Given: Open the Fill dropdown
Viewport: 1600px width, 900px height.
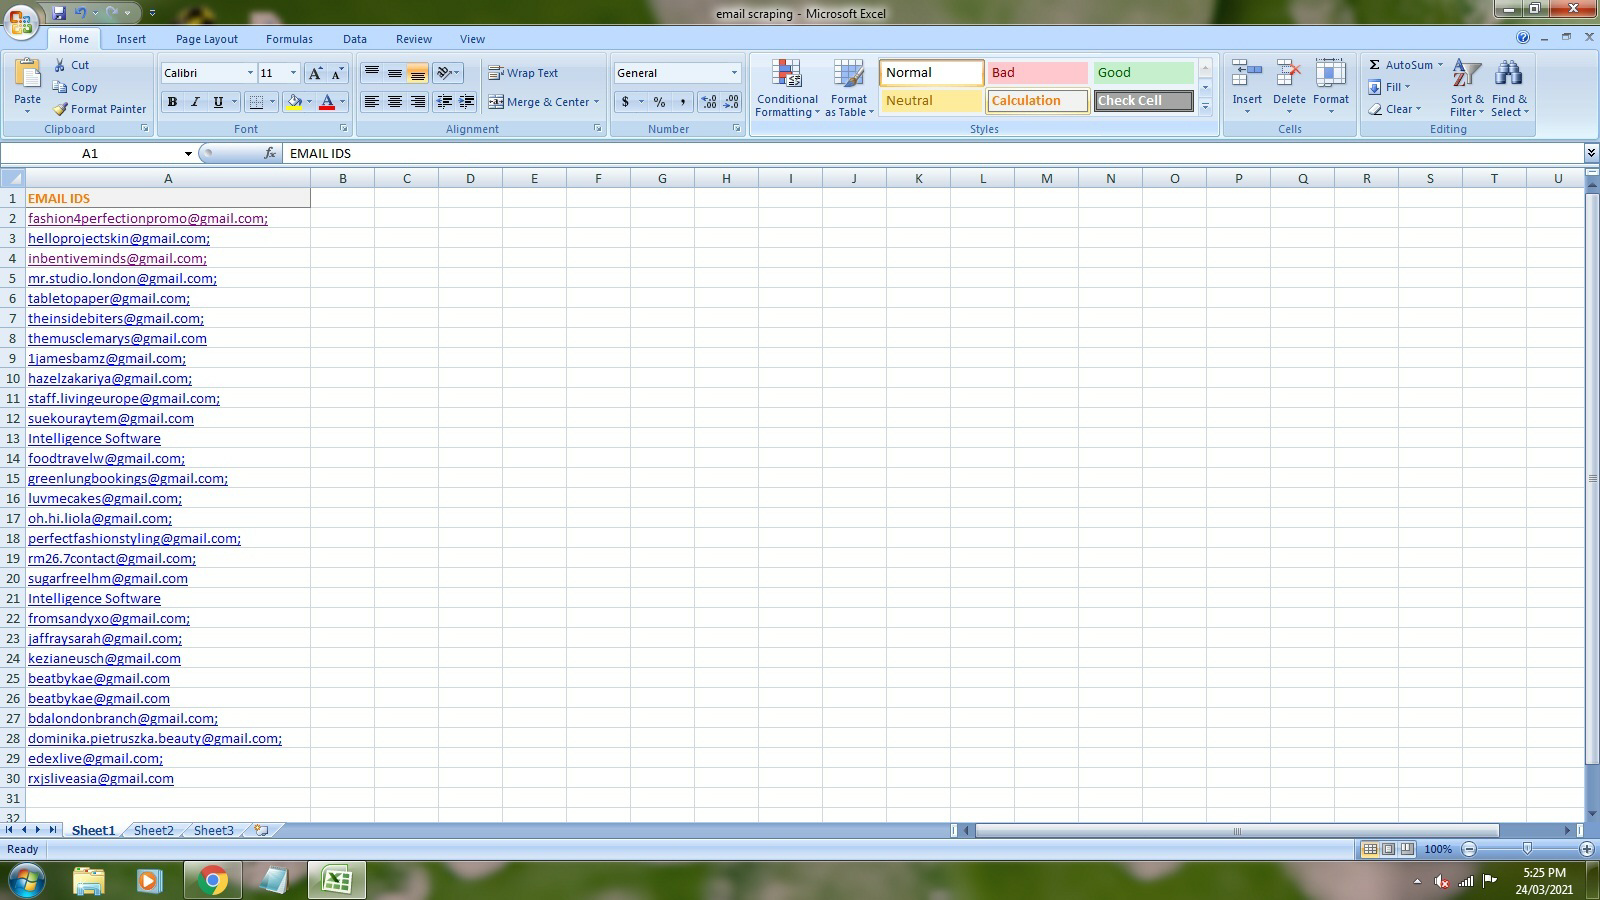Looking at the screenshot, I should click(1389, 87).
